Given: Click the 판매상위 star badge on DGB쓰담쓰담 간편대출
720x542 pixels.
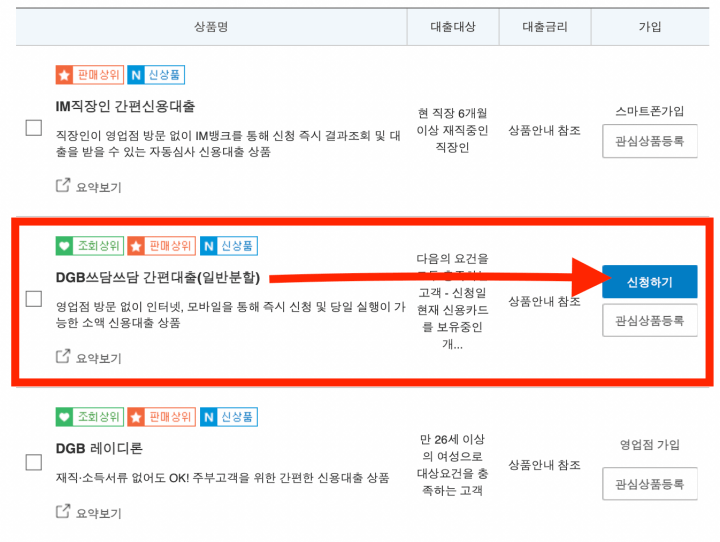Looking at the screenshot, I should (162, 246).
